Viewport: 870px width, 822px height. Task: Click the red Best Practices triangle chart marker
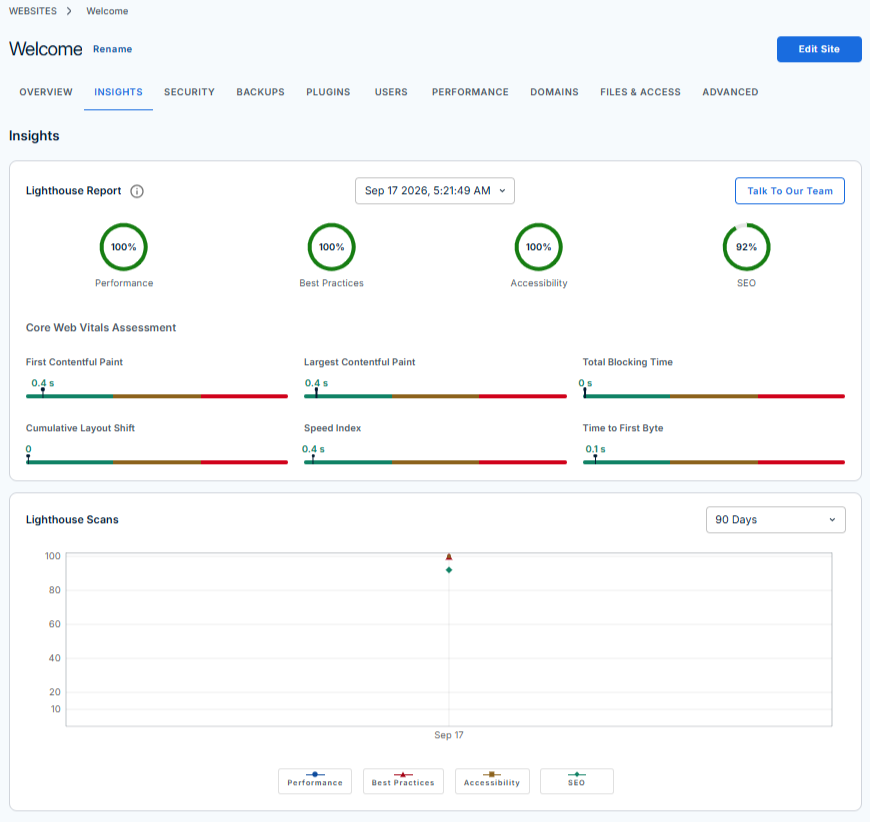(449, 557)
